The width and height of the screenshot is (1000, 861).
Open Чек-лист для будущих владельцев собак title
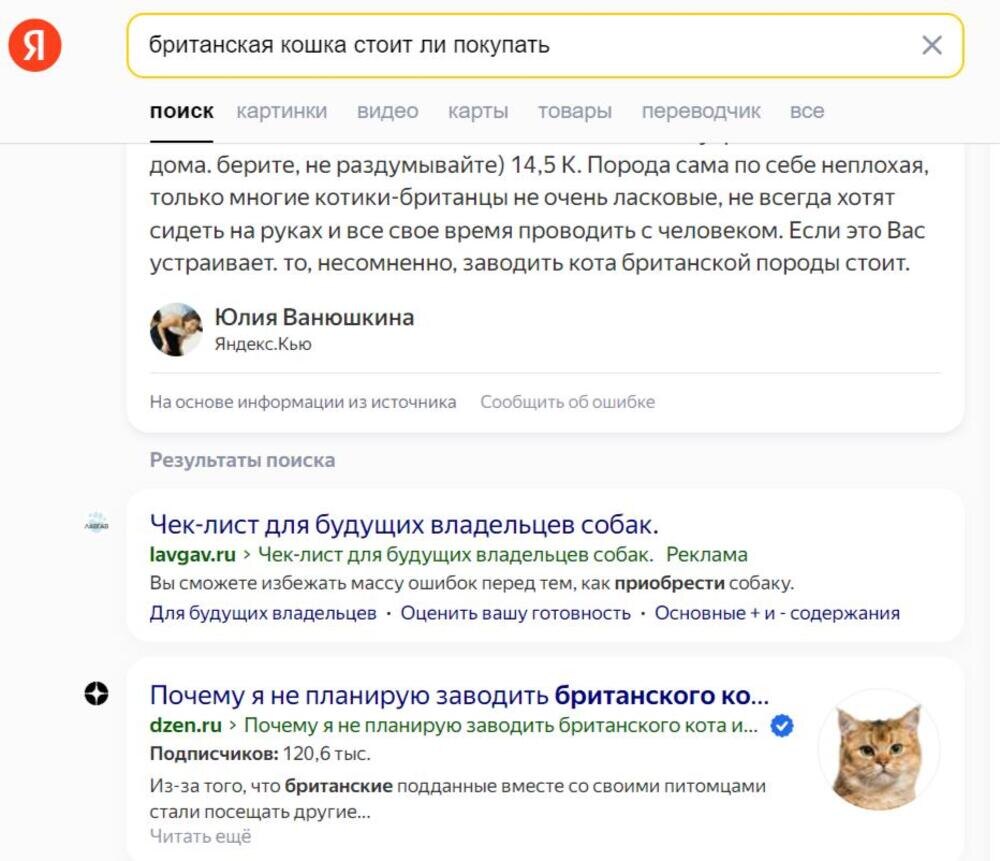pyautogui.click(x=404, y=524)
